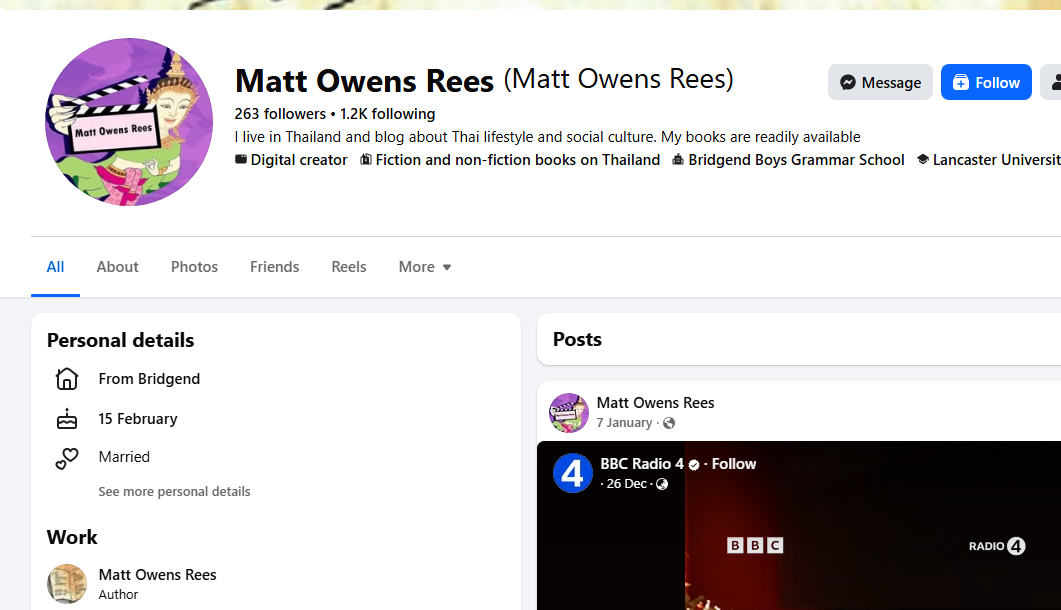
Task: Open the Reels tab
Action: click(348, 267)
